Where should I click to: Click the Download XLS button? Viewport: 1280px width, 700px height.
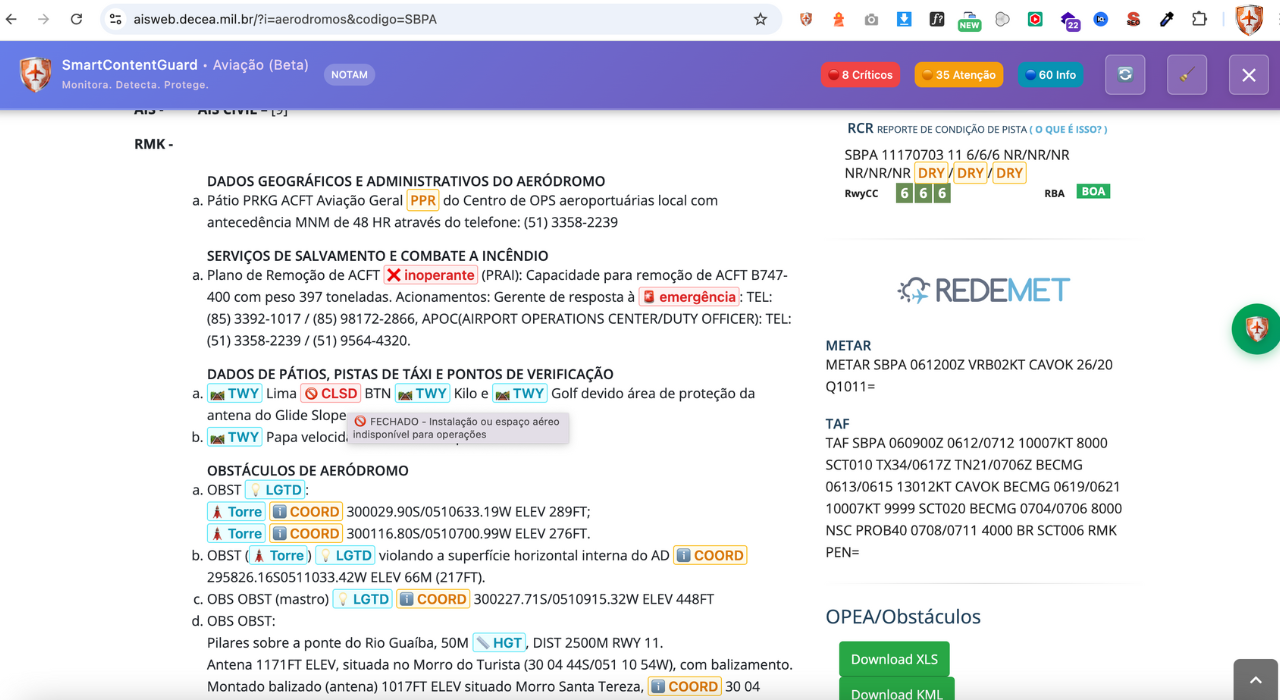coord(894,659)
